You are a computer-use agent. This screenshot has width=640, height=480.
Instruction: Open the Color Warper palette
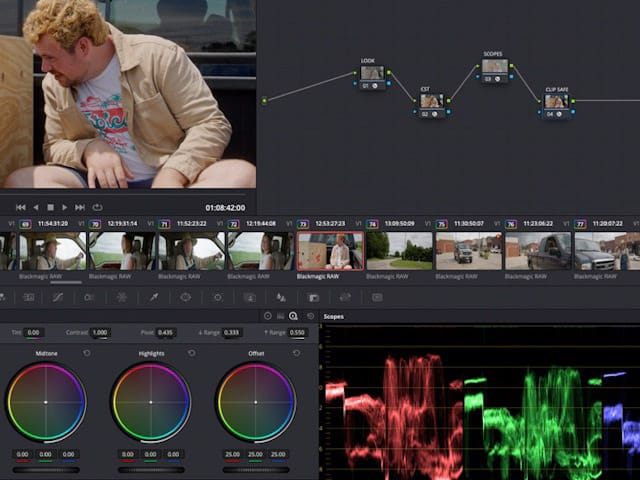[x=122, y=298]
